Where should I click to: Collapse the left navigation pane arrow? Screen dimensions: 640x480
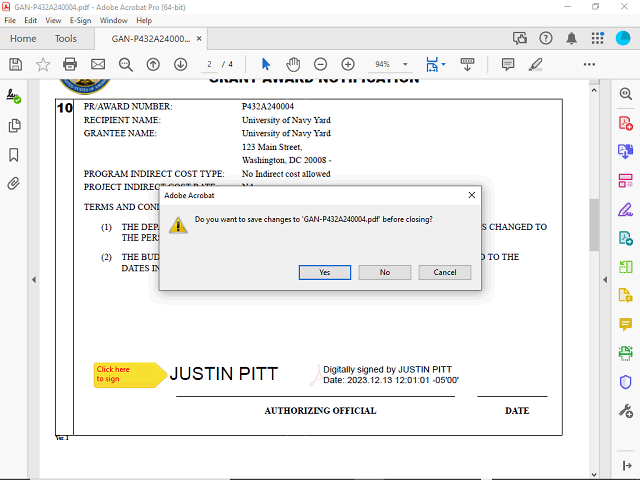34,280
